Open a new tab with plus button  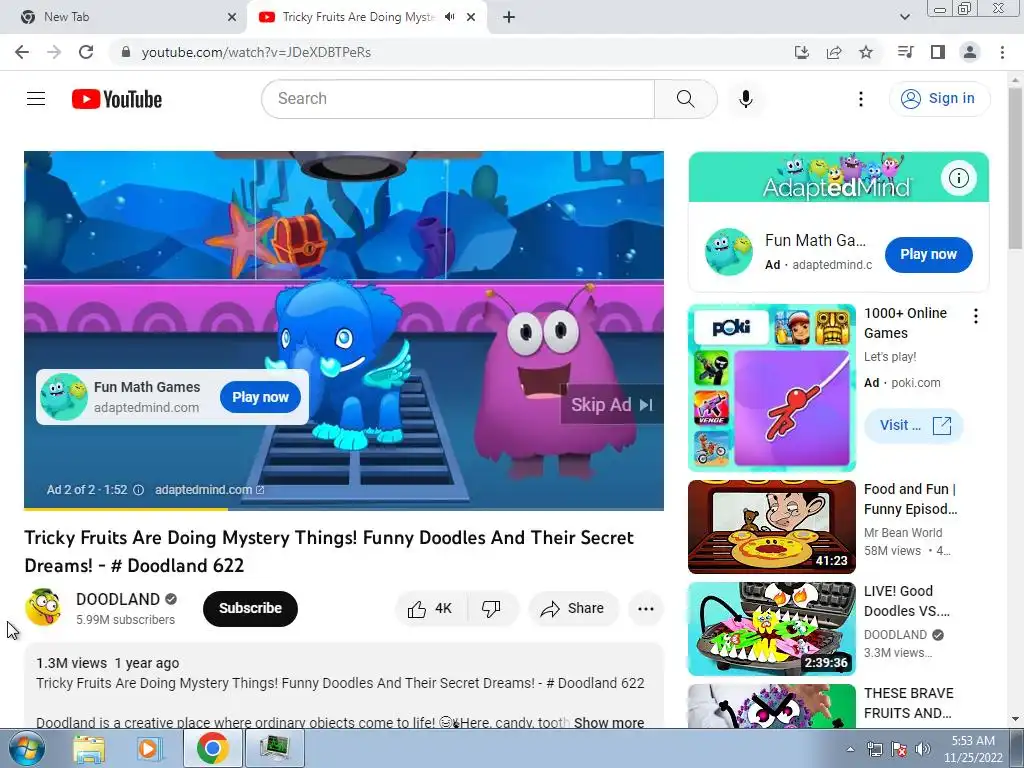click(x=509, y=17)
